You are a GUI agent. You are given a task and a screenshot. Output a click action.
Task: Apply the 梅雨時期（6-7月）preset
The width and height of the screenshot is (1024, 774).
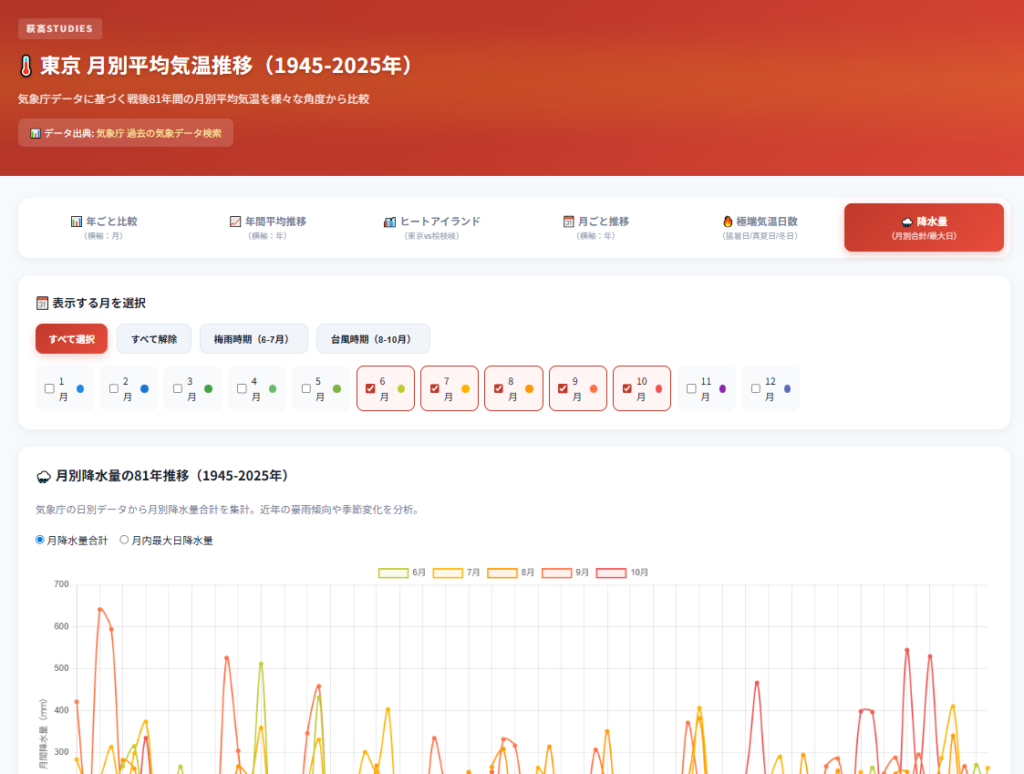[253, 339]
